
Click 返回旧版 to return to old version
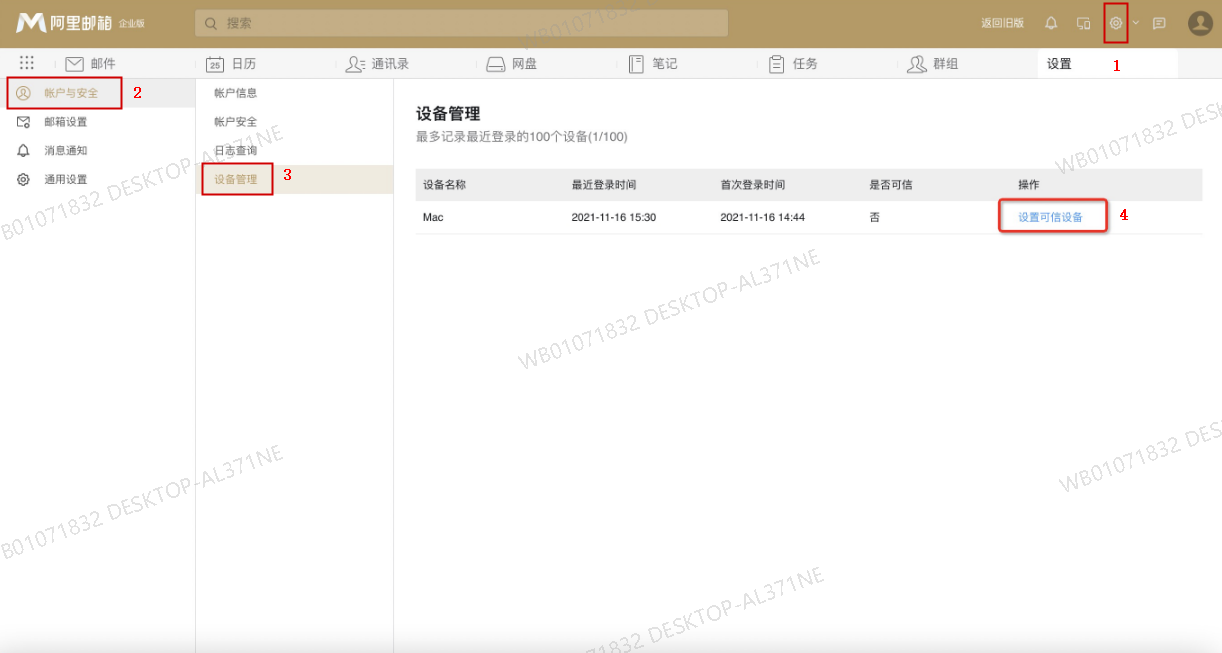1002,23
